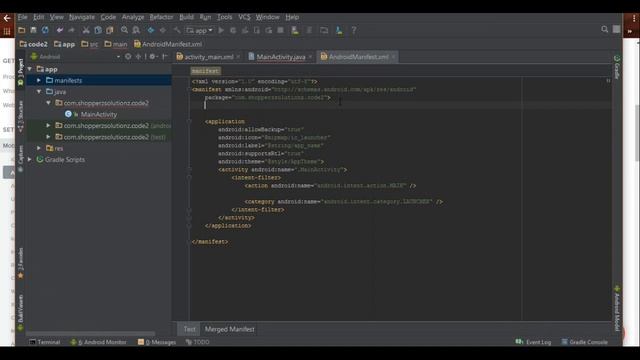Image resolution: width=640 pixels, height=360 pixels.
Task: Click the green Run play icon
Action: pyautogui.click(x=221, y=30)
